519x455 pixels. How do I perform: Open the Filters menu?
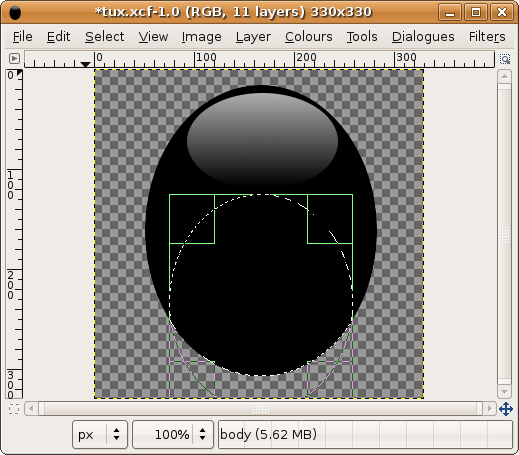click(x=487, y=37)
